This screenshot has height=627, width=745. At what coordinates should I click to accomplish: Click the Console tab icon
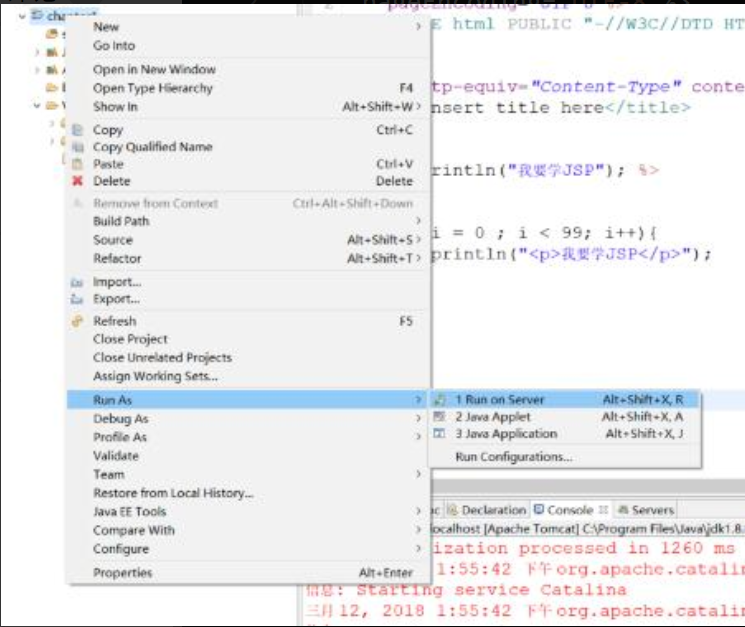click(538, 510)
